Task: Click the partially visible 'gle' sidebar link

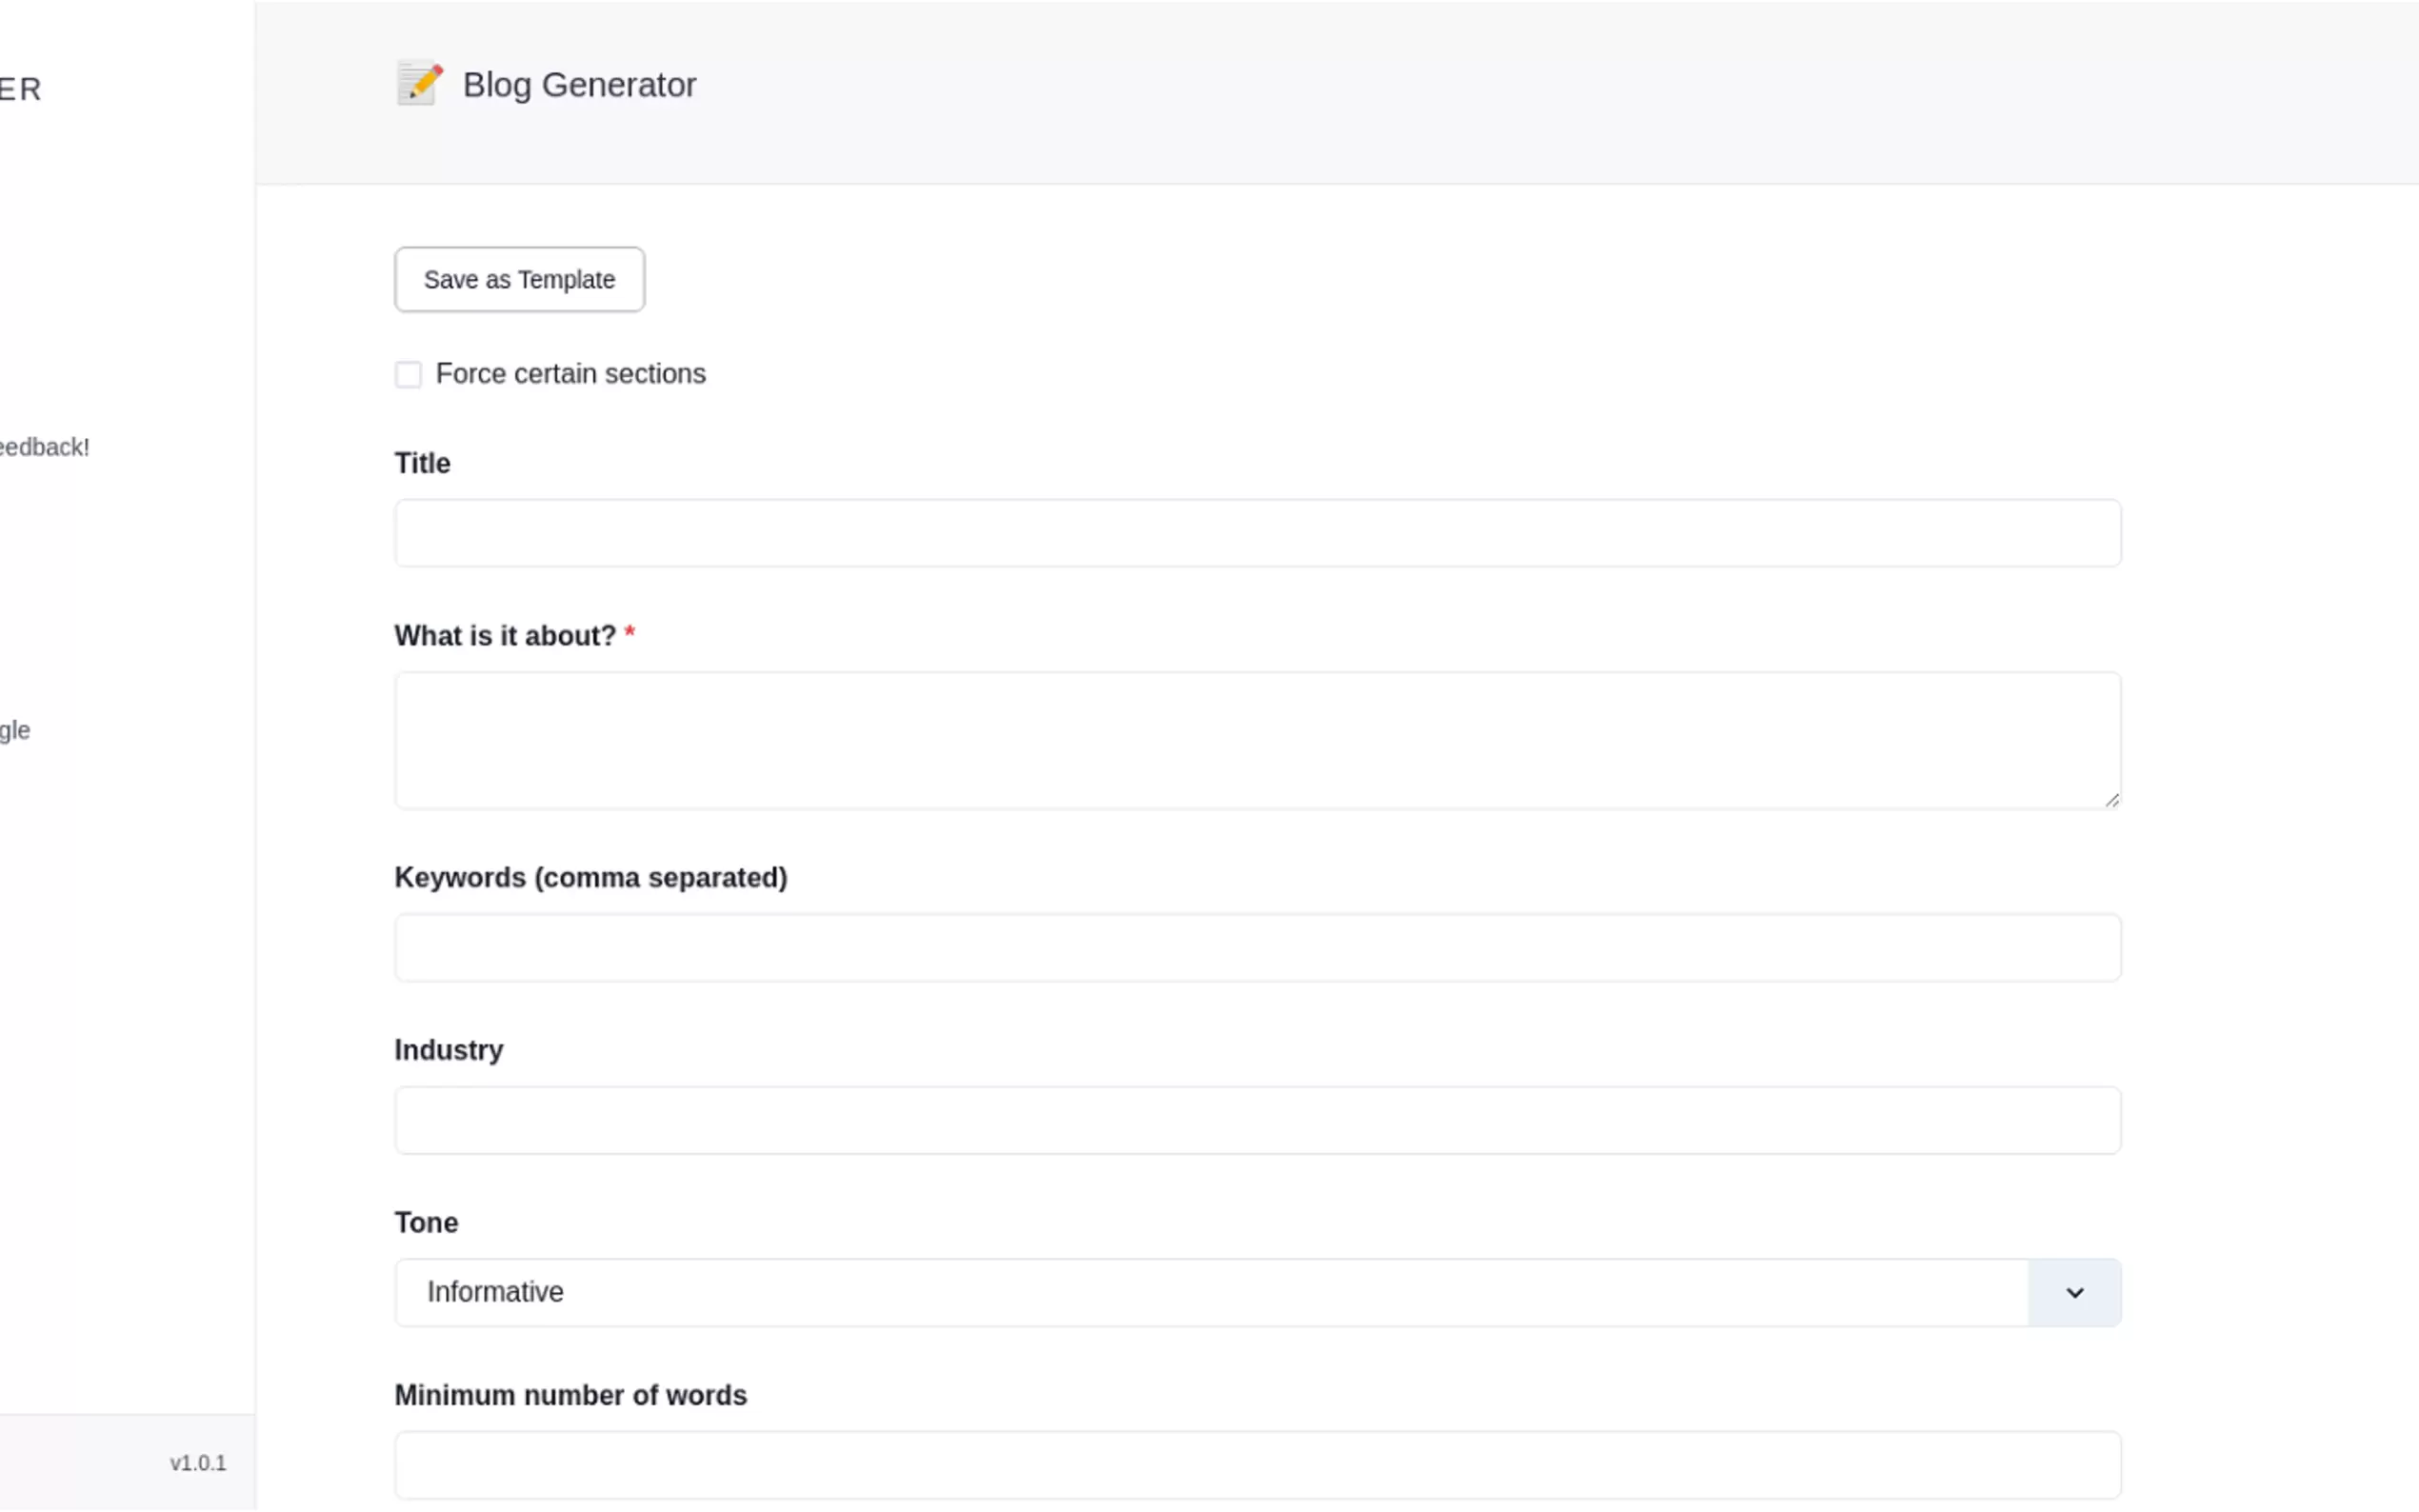Action: tap(15, 730)
